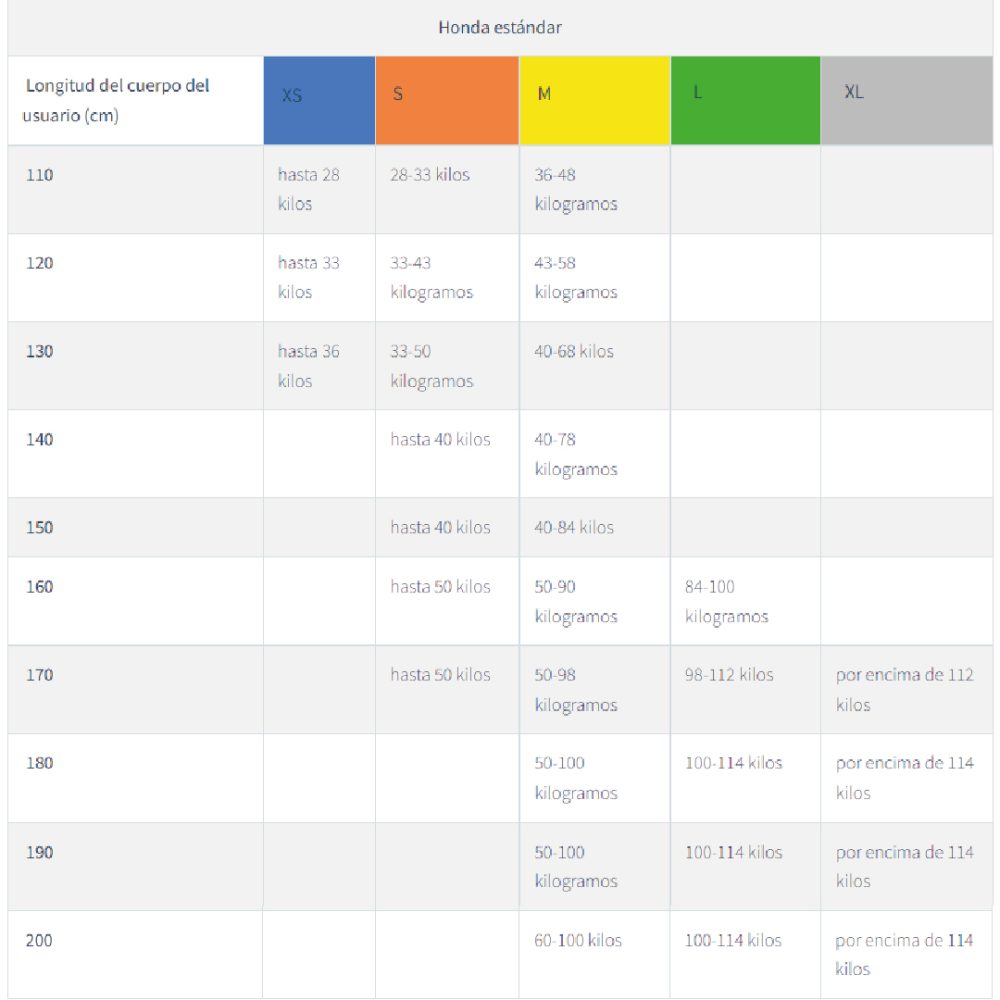Select the 200 cm row label
Screen dimensions: 1000x1000
[x=40, y=940]
